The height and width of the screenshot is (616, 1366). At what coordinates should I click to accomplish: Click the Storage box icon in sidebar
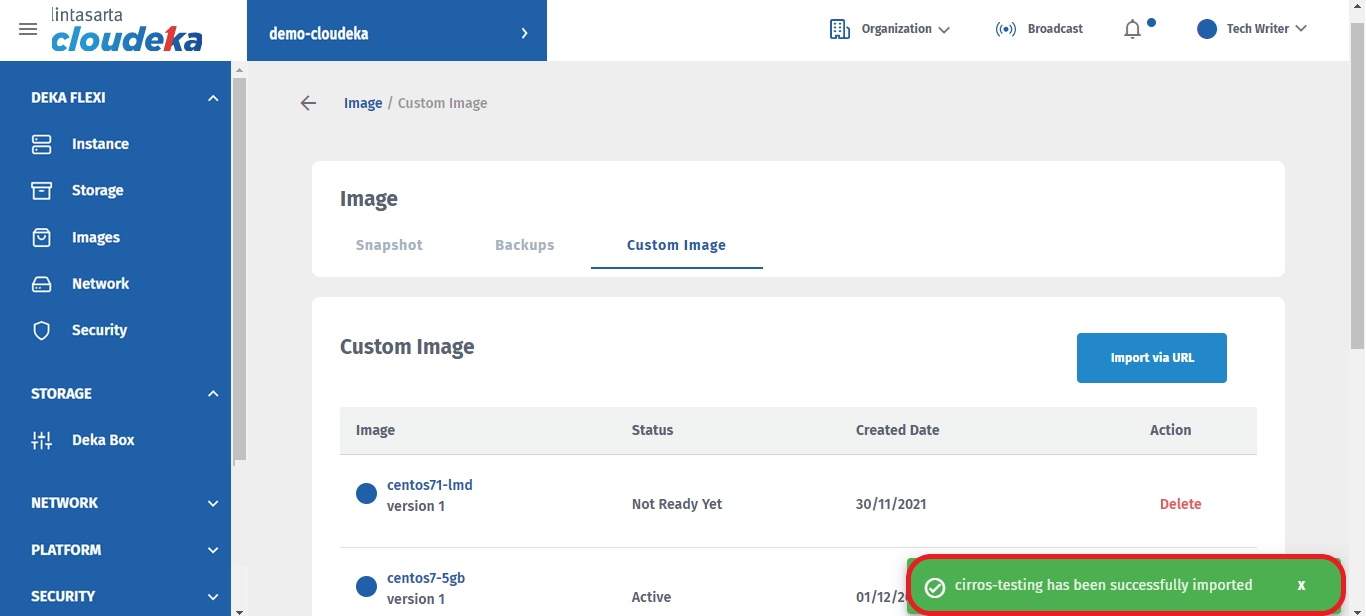tap(41, 190)
